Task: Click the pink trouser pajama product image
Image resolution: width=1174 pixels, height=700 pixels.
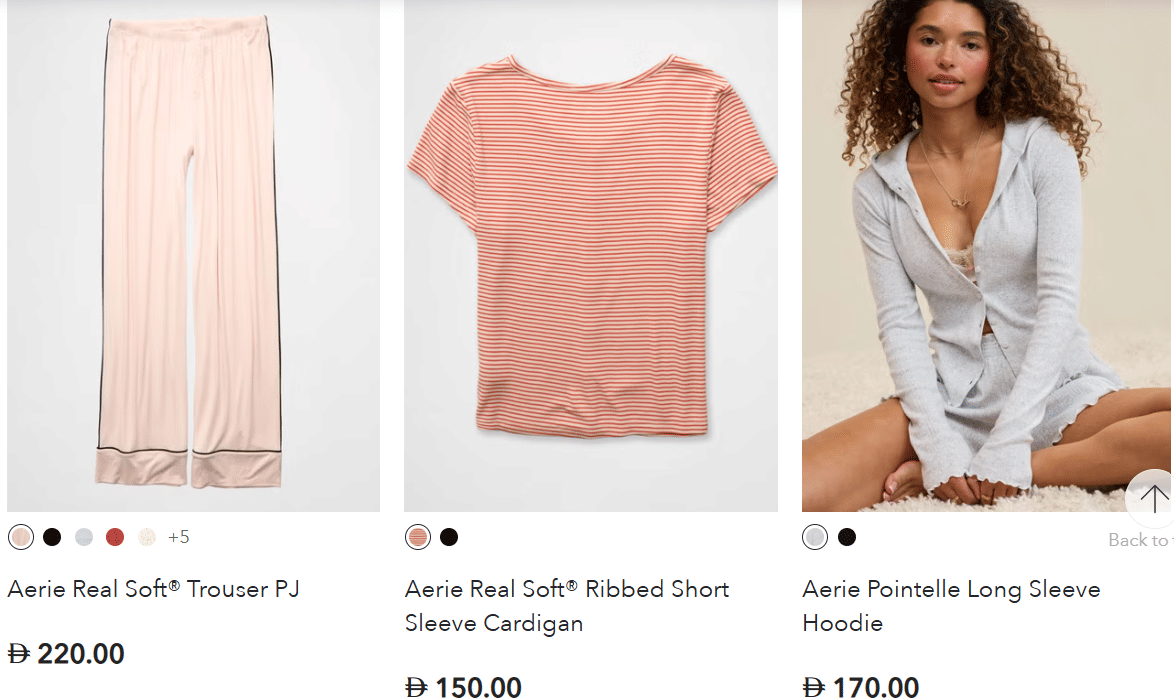Action: 193,255
